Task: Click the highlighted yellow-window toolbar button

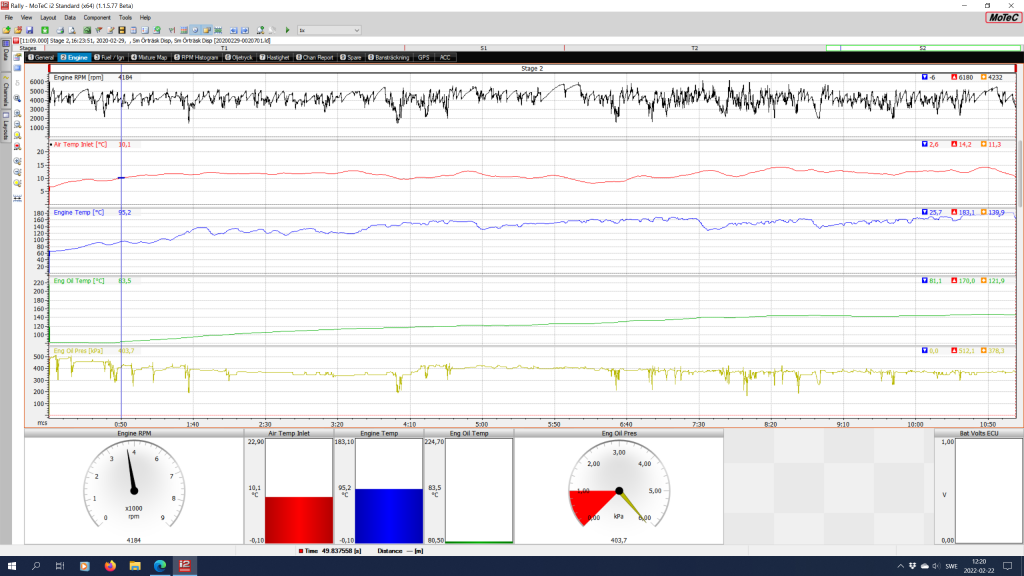Action: click(206, 30)
